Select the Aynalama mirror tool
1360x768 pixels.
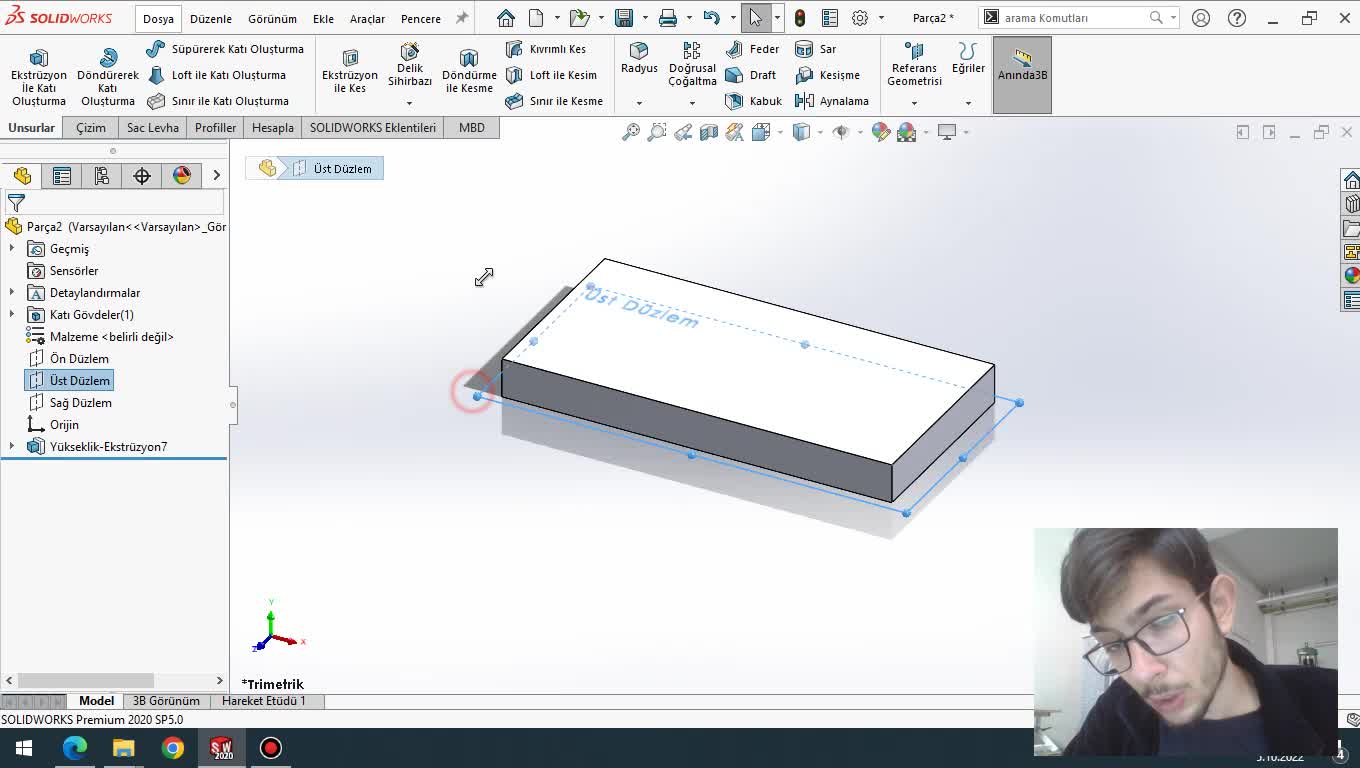pyautogui.click(x=831, y=101)
